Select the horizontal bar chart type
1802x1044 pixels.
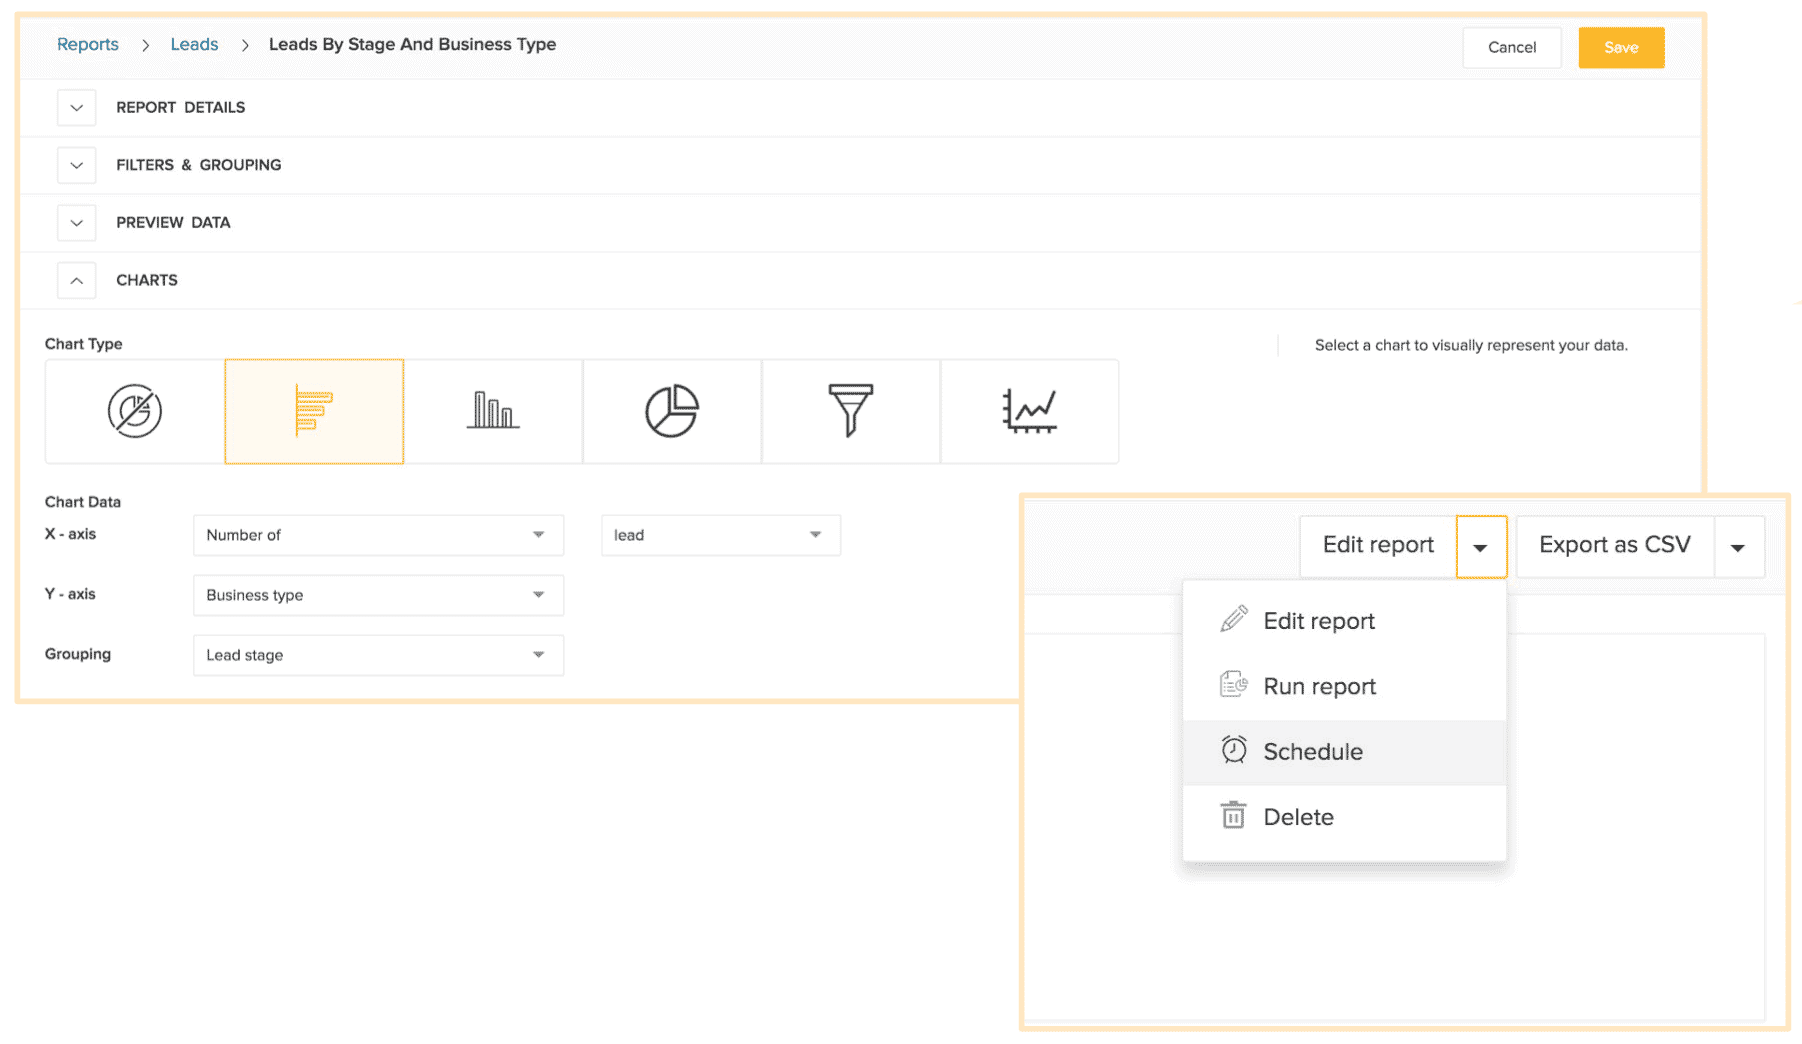(314, 411)
